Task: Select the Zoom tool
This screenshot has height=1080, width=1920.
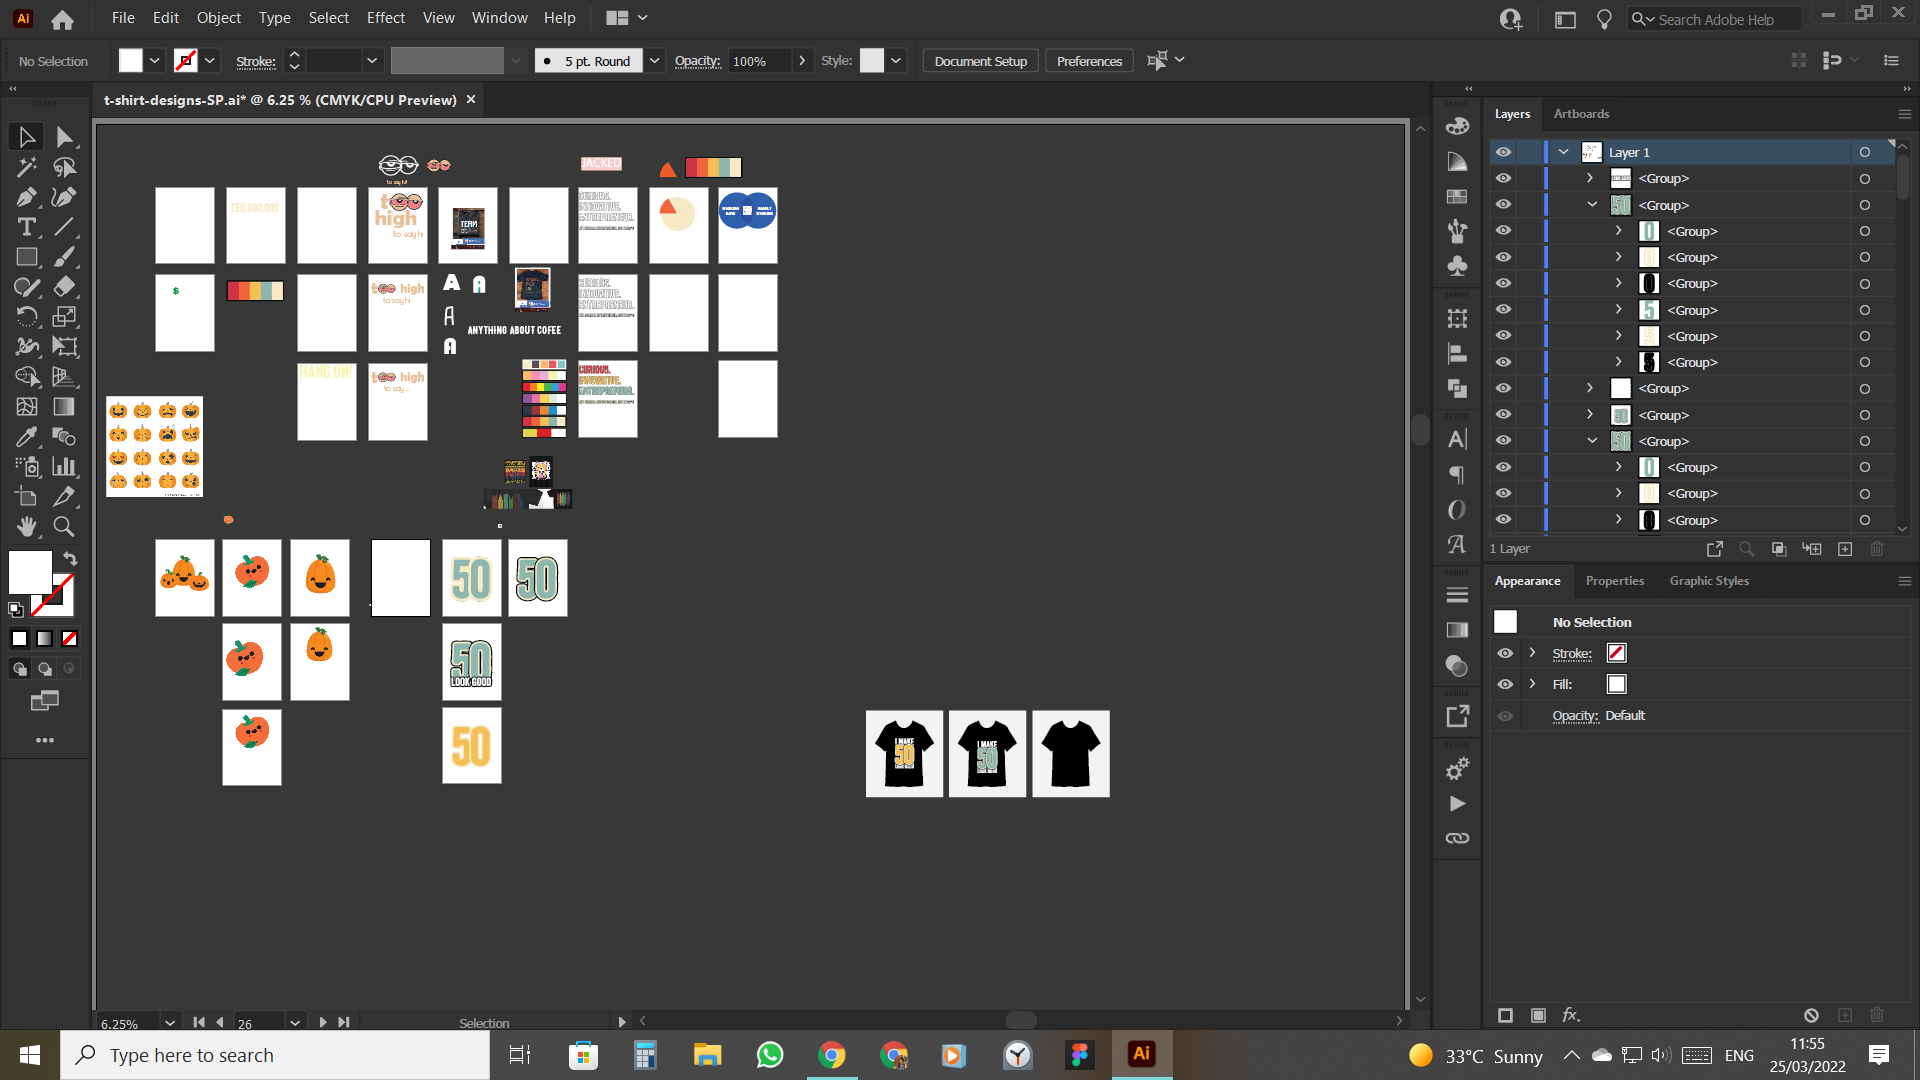Action: click(64, 527)
